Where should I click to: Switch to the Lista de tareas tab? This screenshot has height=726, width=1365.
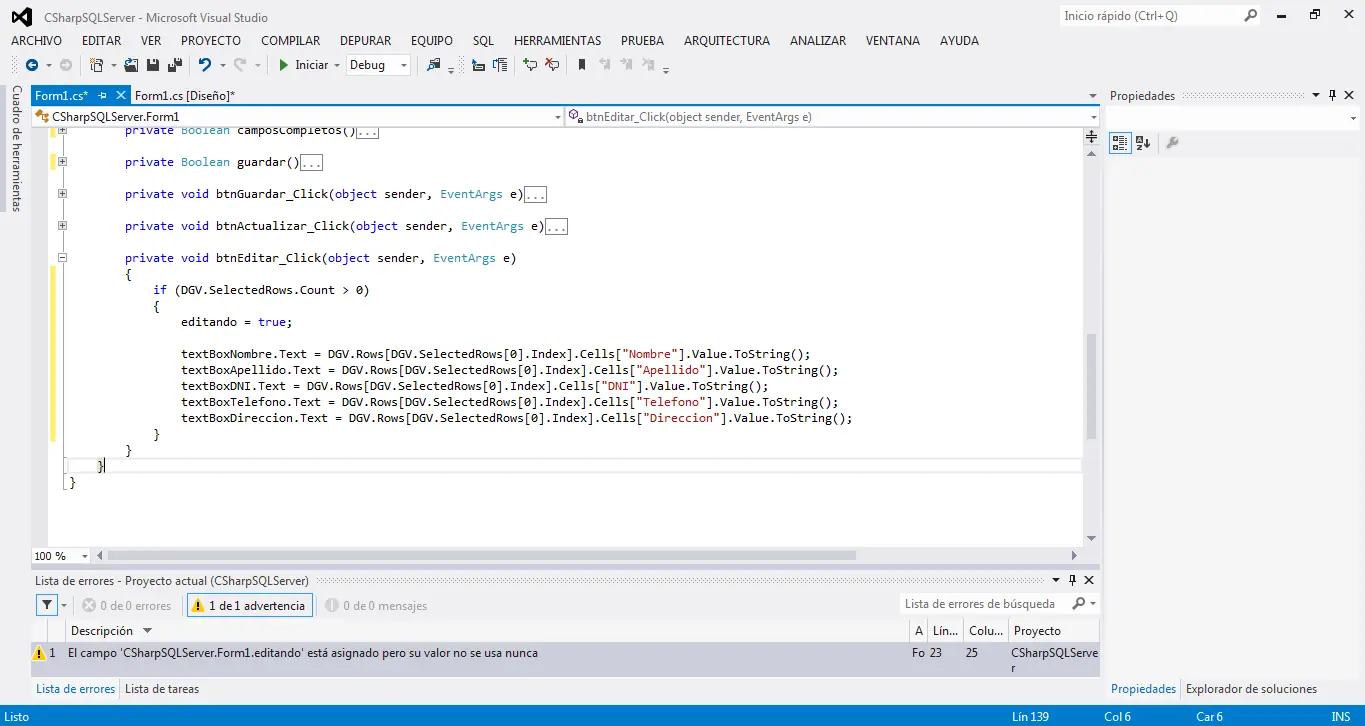click(162, 689)
